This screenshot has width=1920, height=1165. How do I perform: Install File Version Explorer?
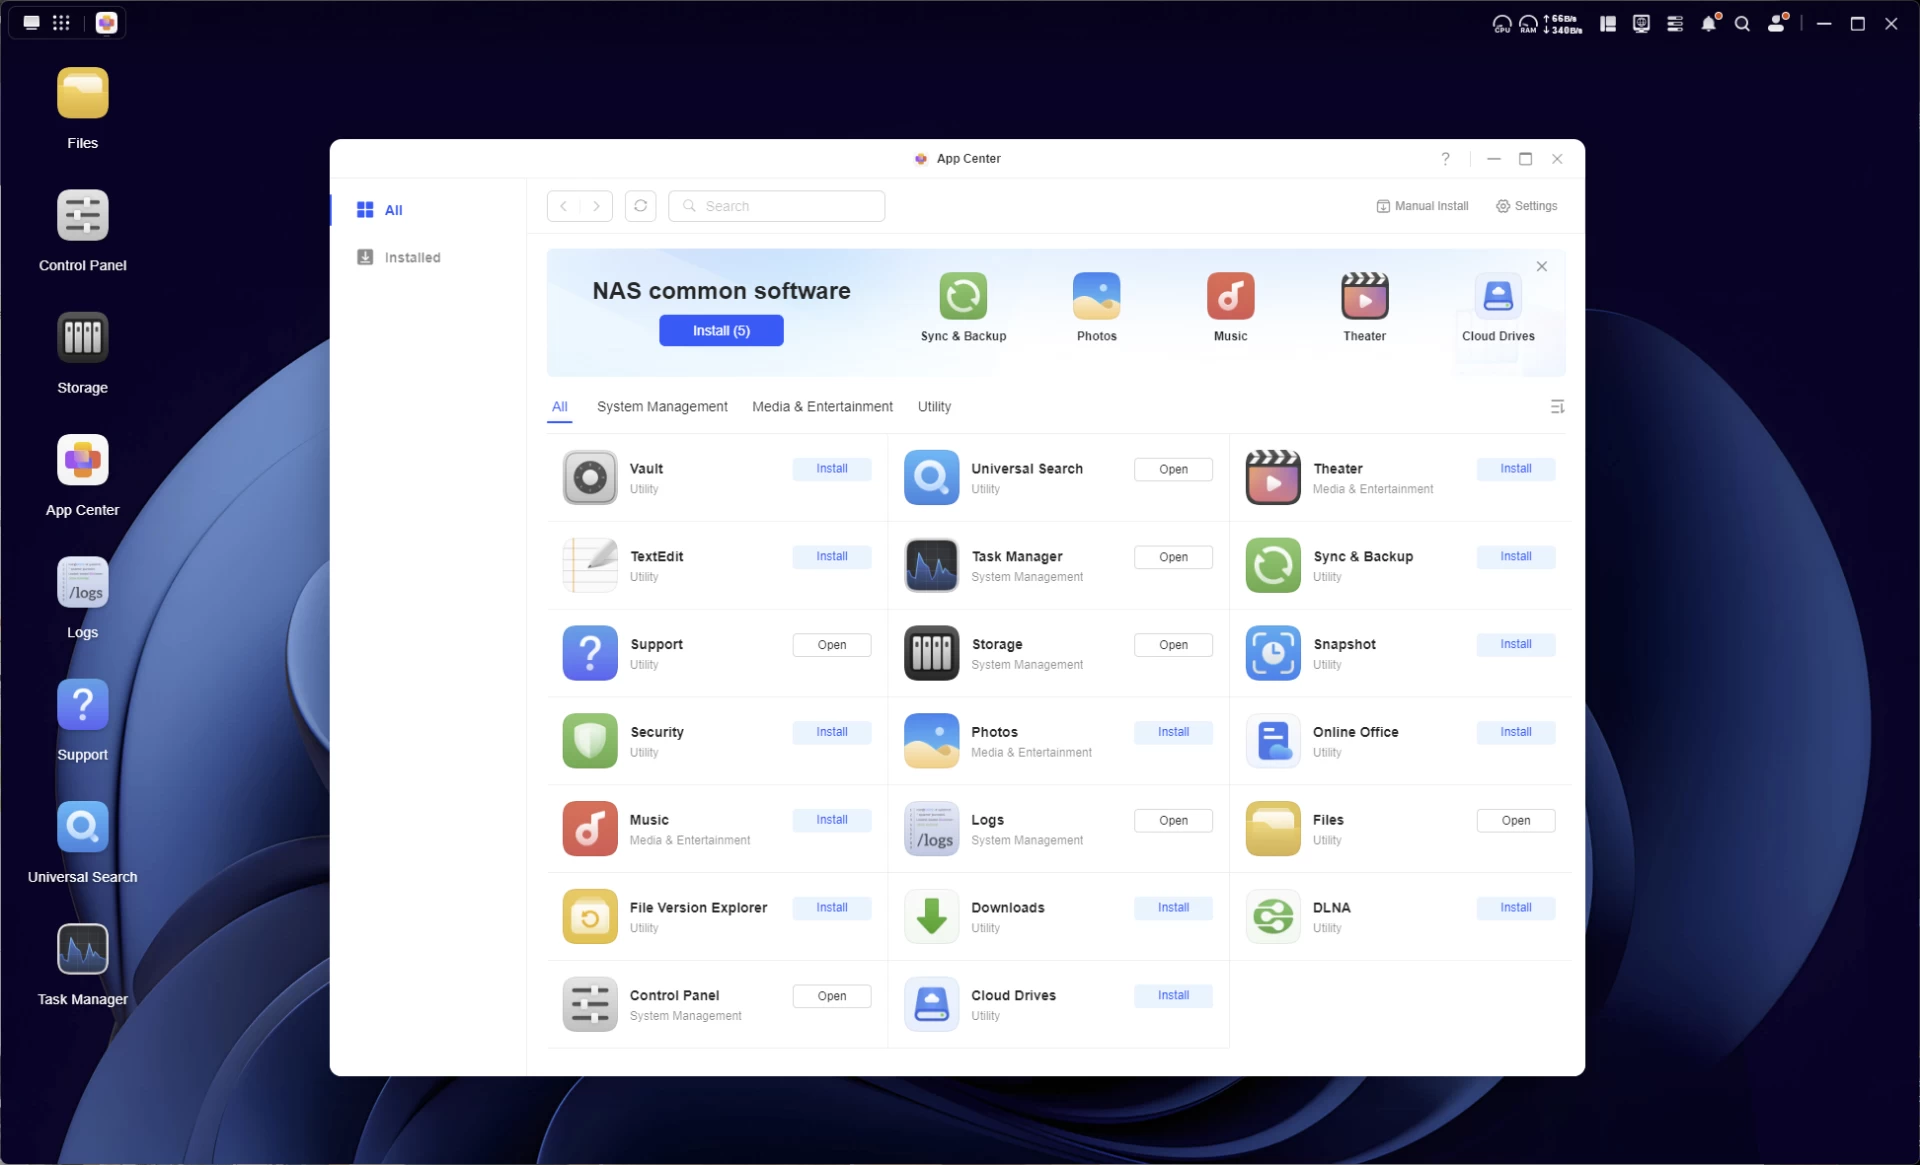(832, 909)
